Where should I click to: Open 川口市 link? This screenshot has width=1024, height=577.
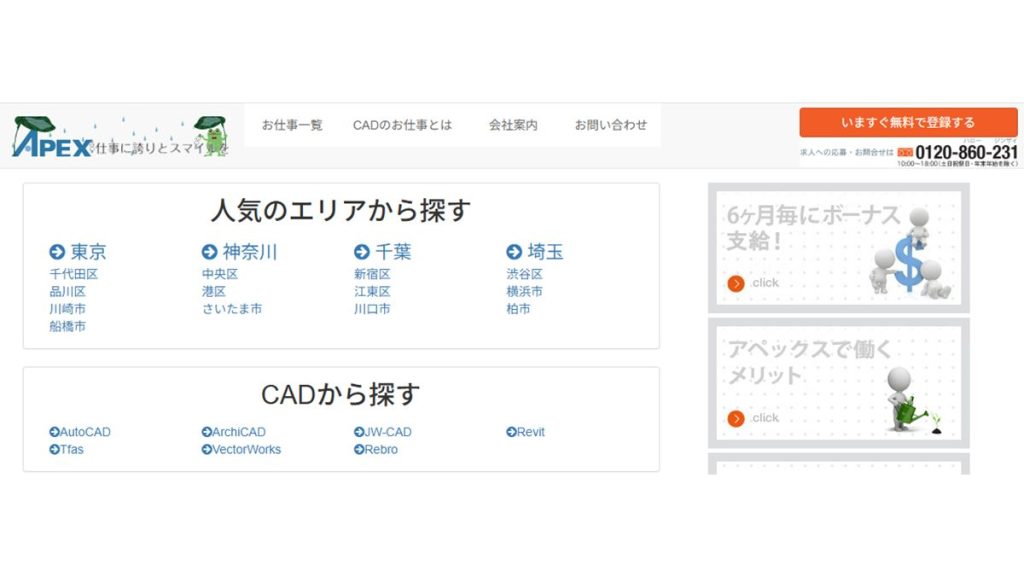pyautogui.click(x=372, y=309)
